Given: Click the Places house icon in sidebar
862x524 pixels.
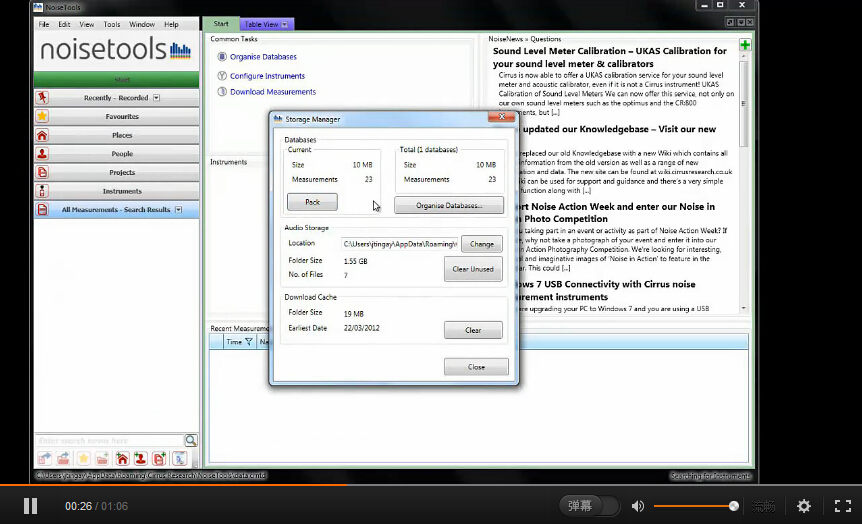Looking at the screenshot, I should point(42,135).
